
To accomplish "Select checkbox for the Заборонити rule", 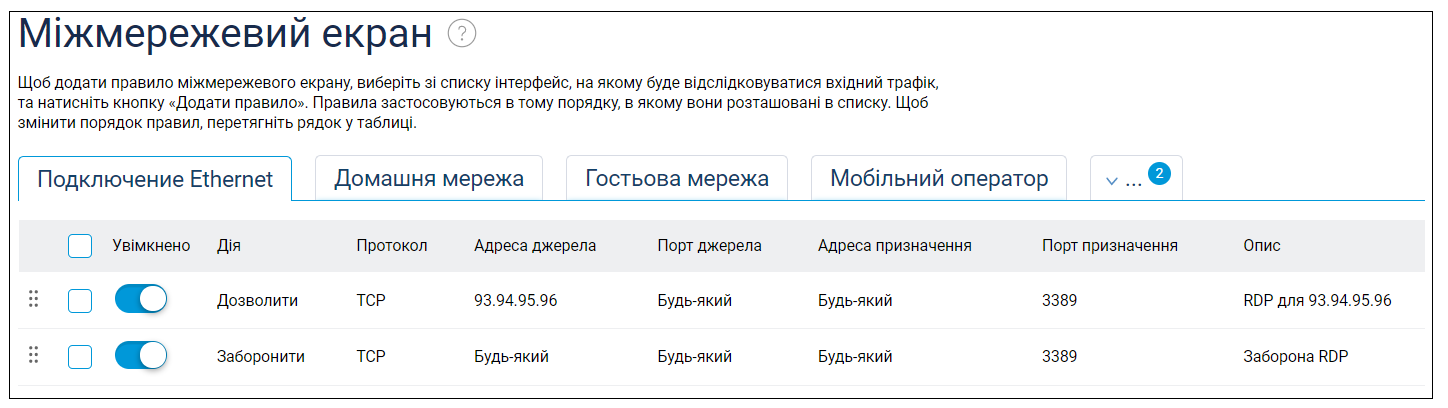I will pyautogui.click(x=80, y=356).
